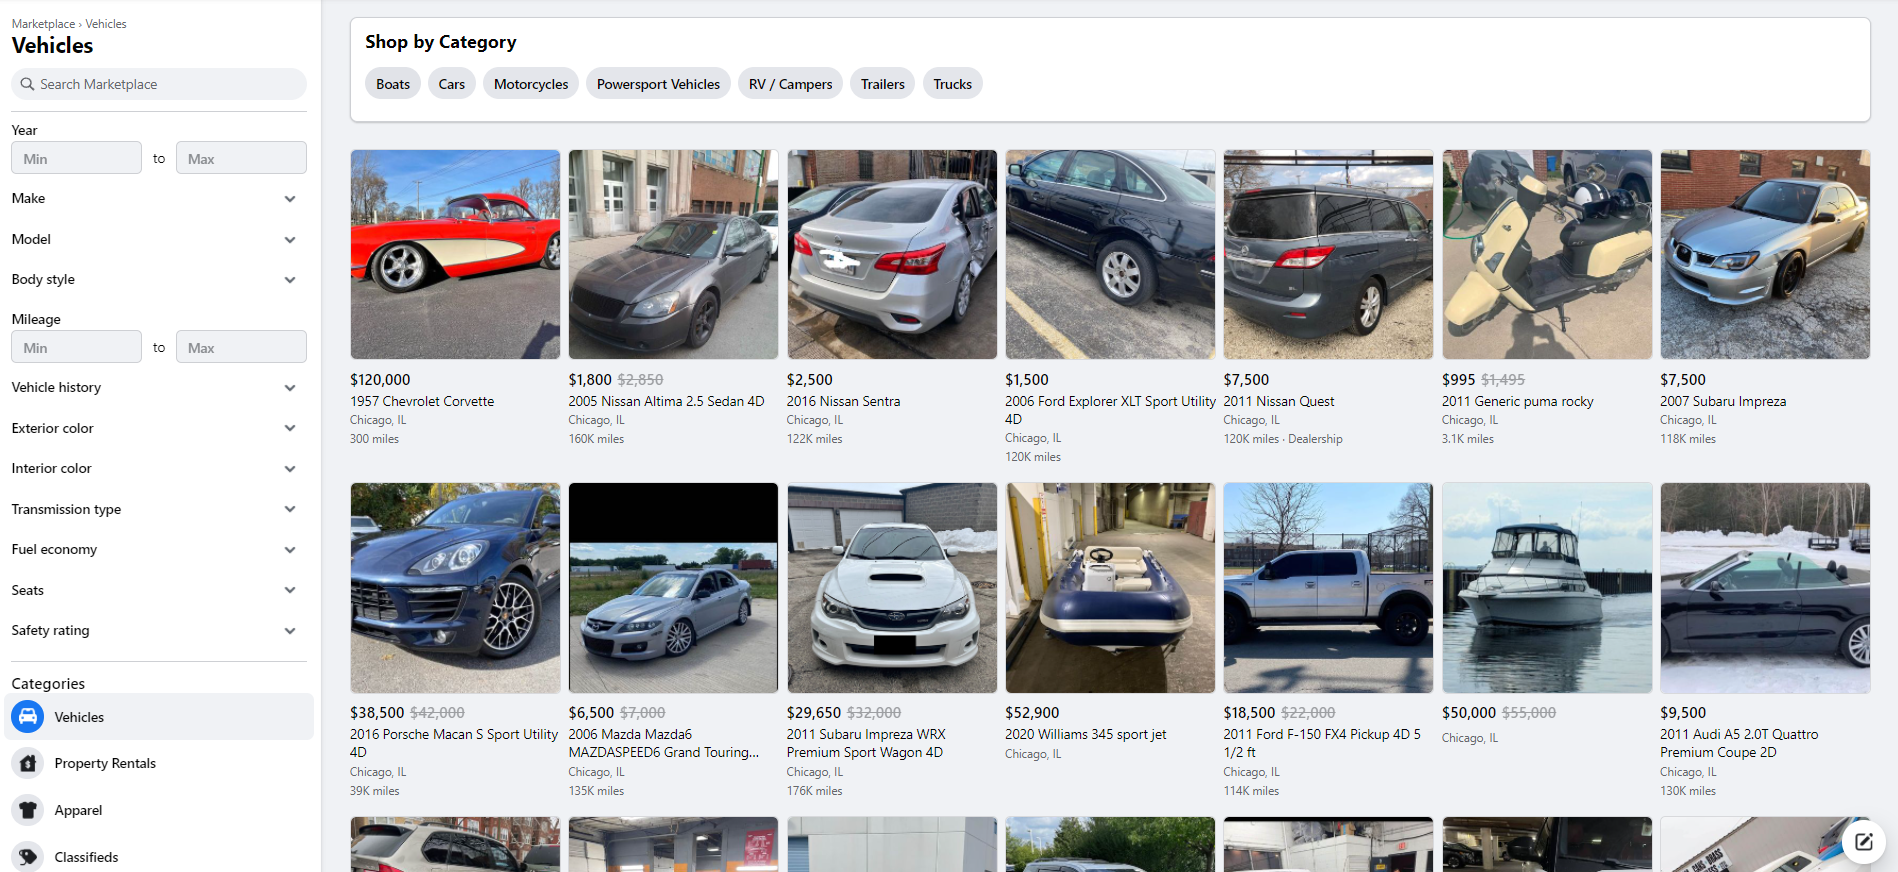Open 2006 Mazda Mazda6 listing photo
Image resolution: width=1898 pixels, height=872 pixels.
click(673, 588)
